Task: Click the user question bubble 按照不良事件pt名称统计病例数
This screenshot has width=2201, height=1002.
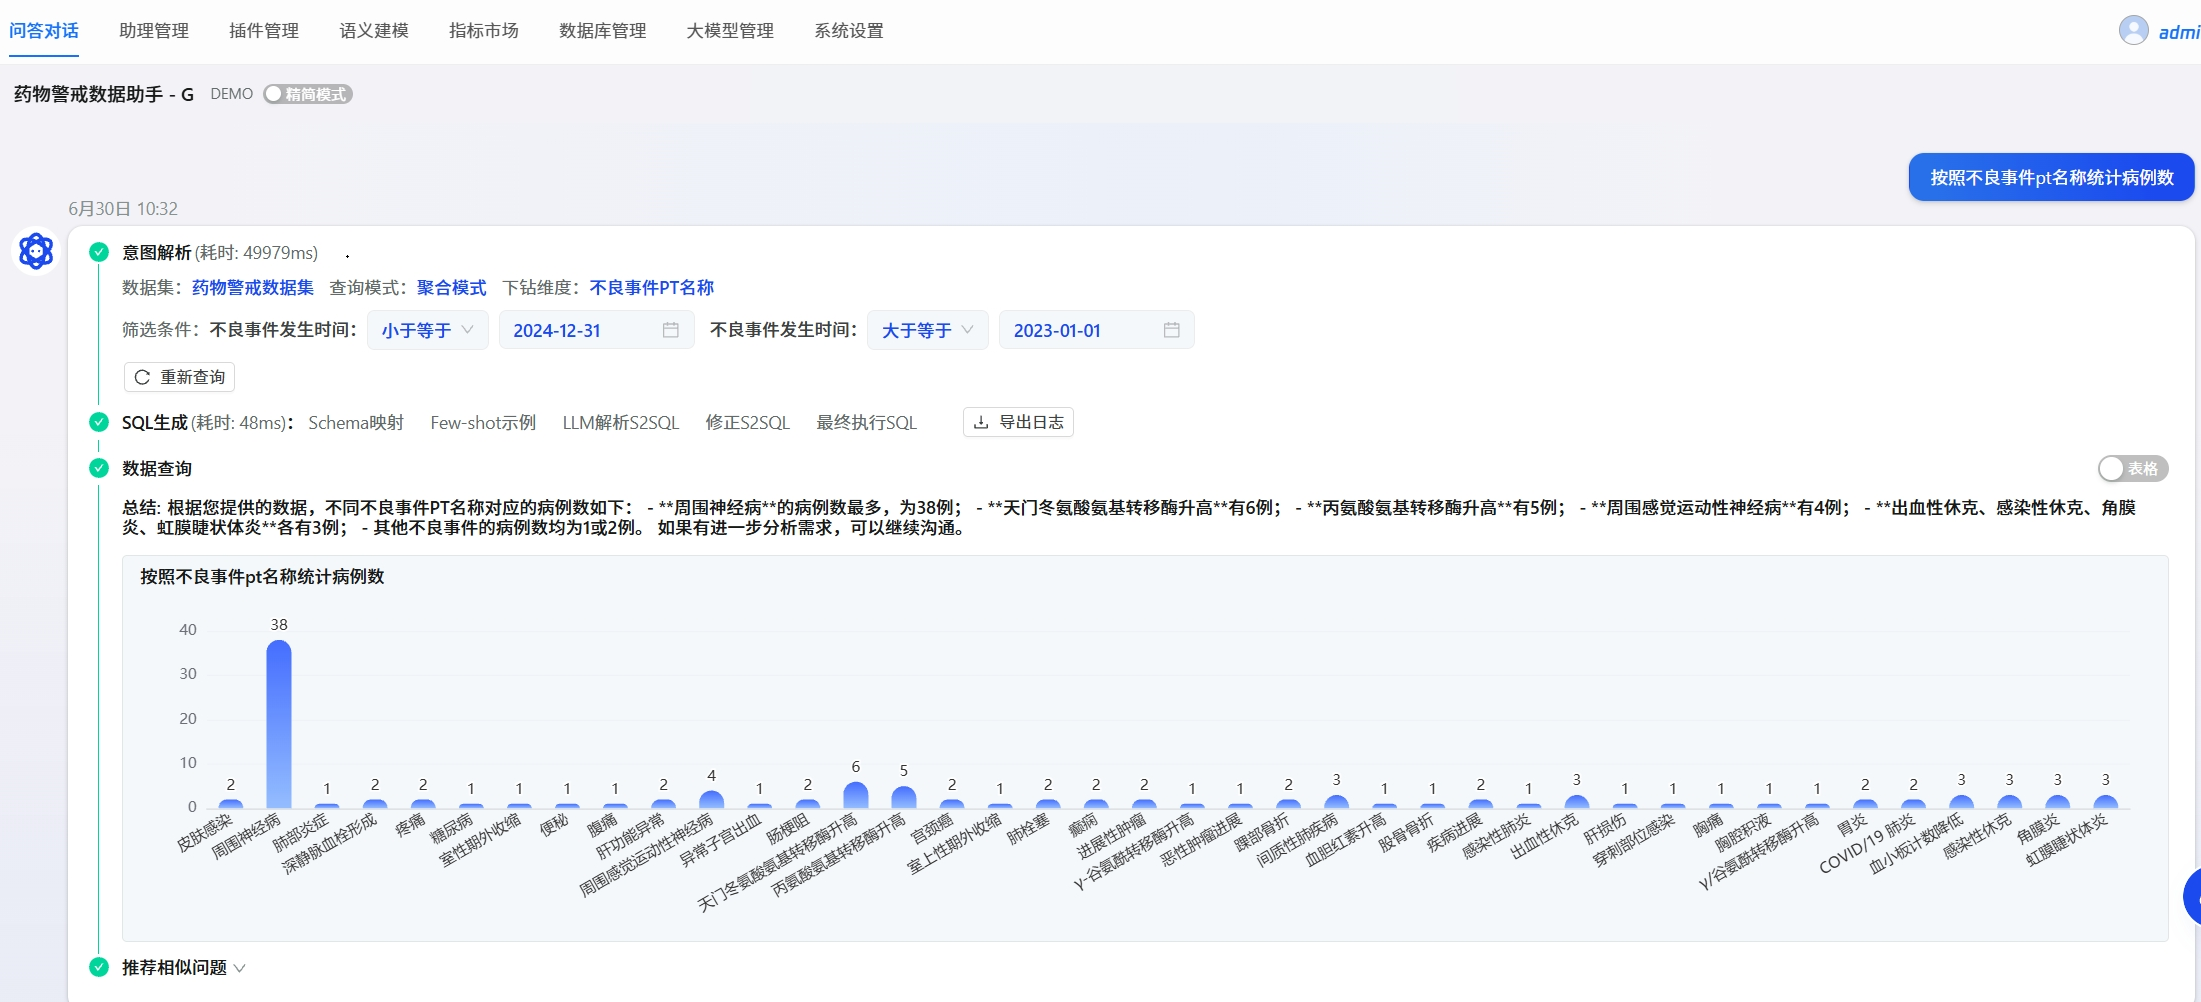Action: [x=2051, y=177]
